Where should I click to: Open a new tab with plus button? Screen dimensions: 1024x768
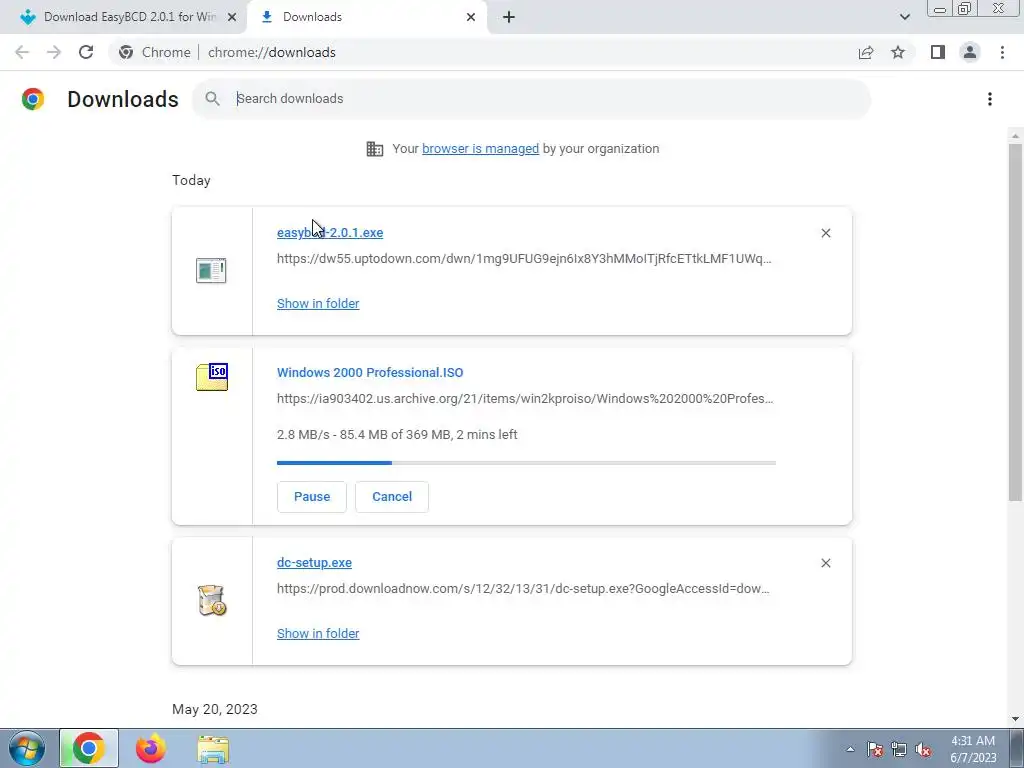click(x=509, y=17)
